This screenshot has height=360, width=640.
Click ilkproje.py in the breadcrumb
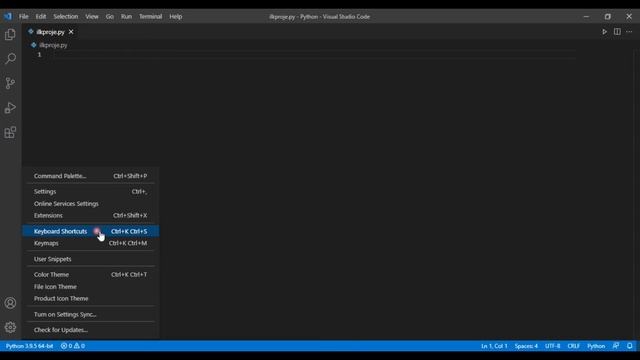53,45
